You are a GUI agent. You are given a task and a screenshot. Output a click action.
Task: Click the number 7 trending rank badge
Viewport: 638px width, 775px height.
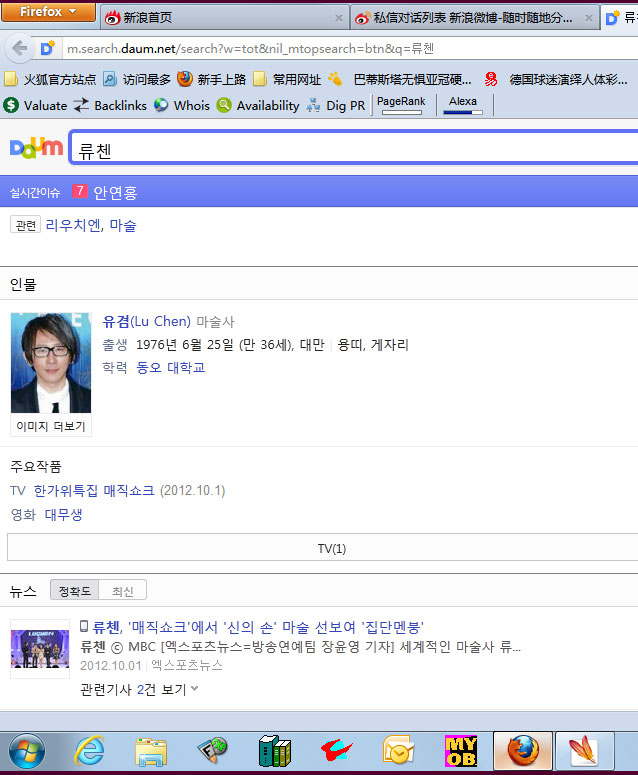pos(80,191)
